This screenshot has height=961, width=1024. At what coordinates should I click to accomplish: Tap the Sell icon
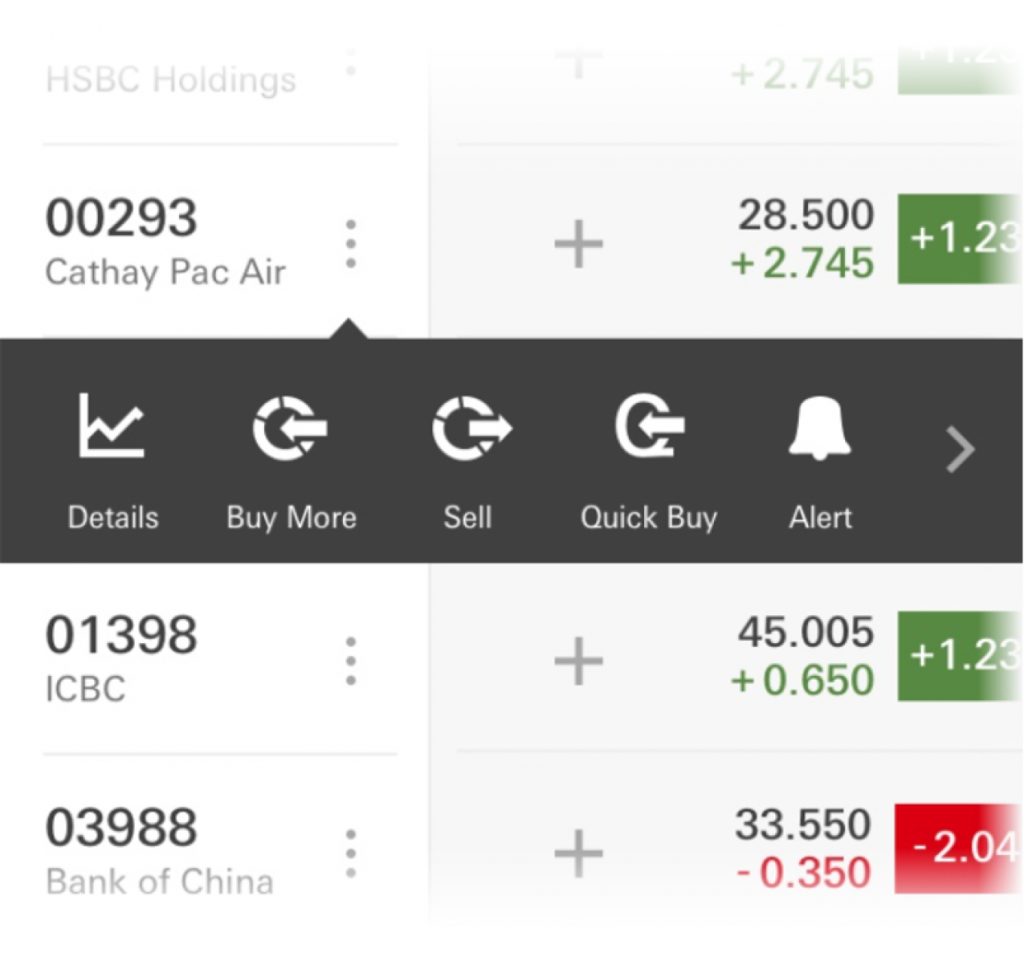(x=470, y=429)
